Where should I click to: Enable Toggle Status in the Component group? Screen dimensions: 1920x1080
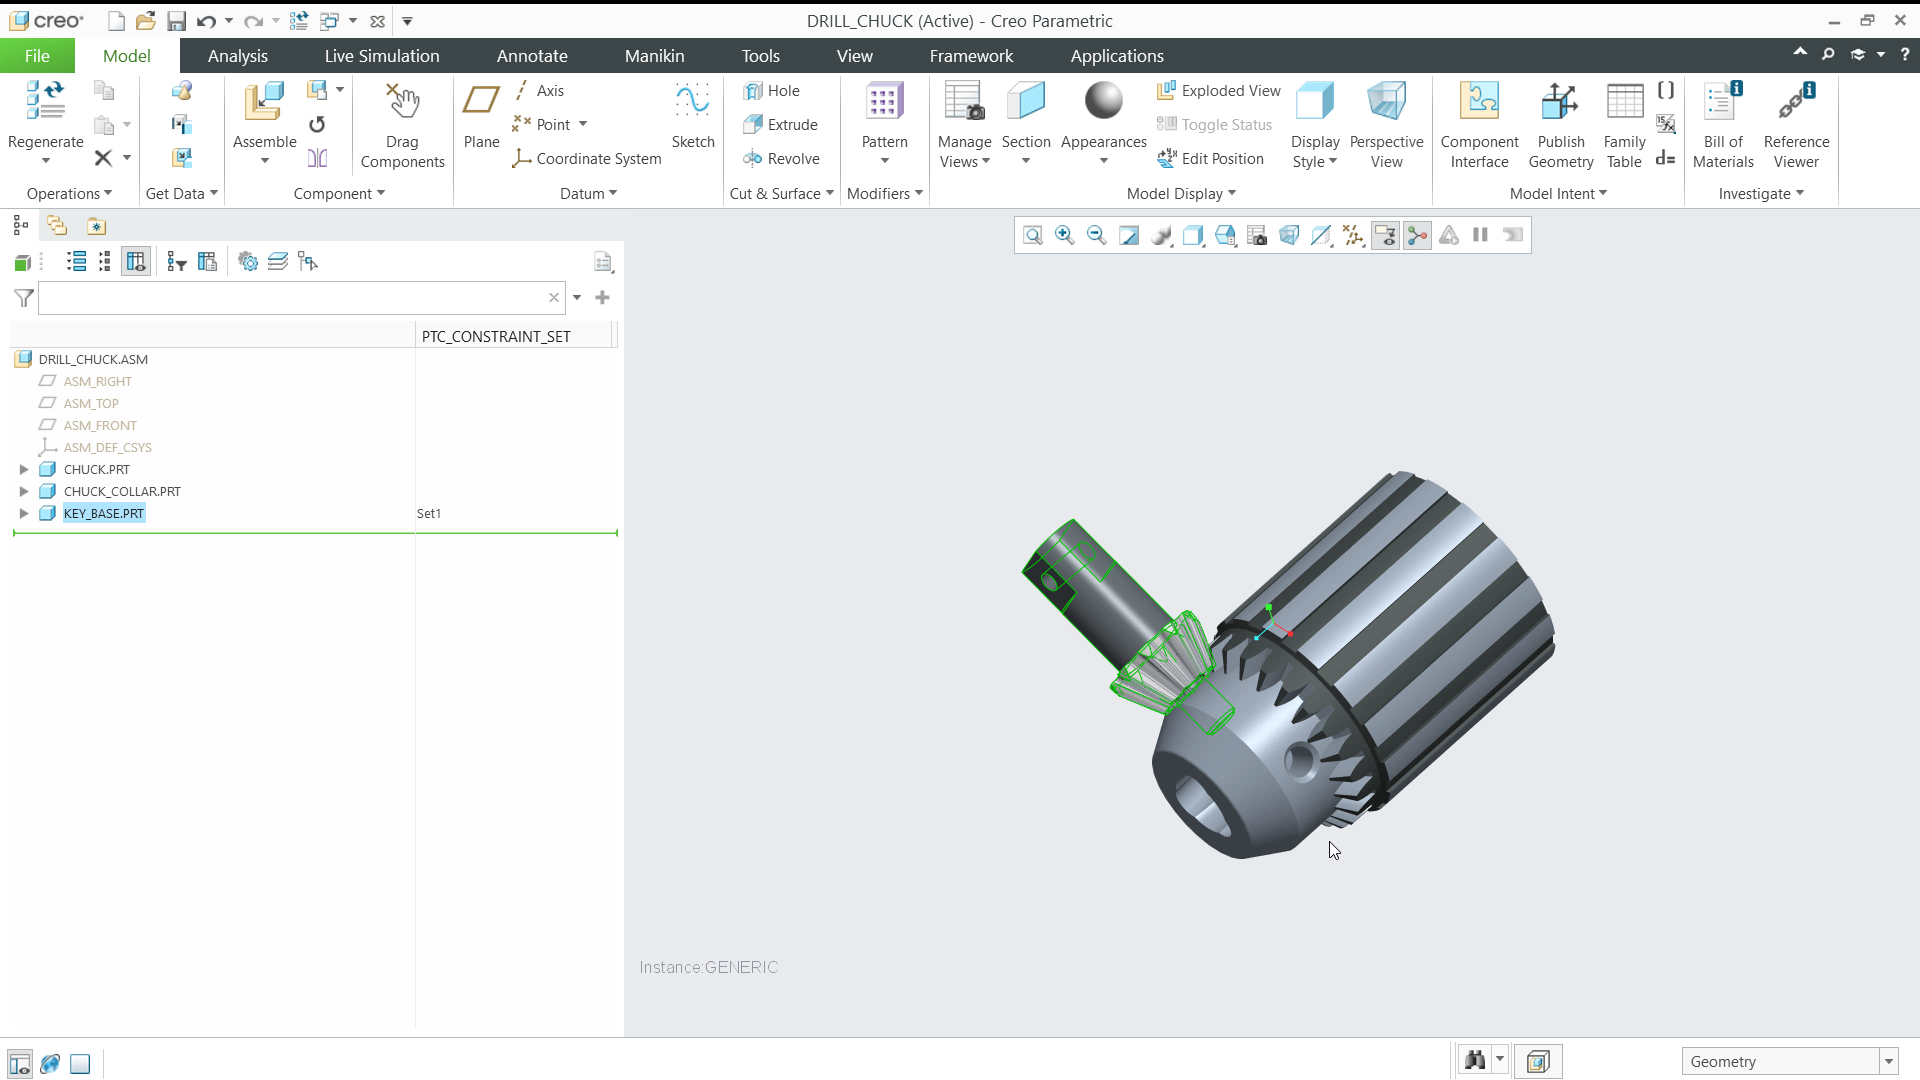click(1213, 124)
